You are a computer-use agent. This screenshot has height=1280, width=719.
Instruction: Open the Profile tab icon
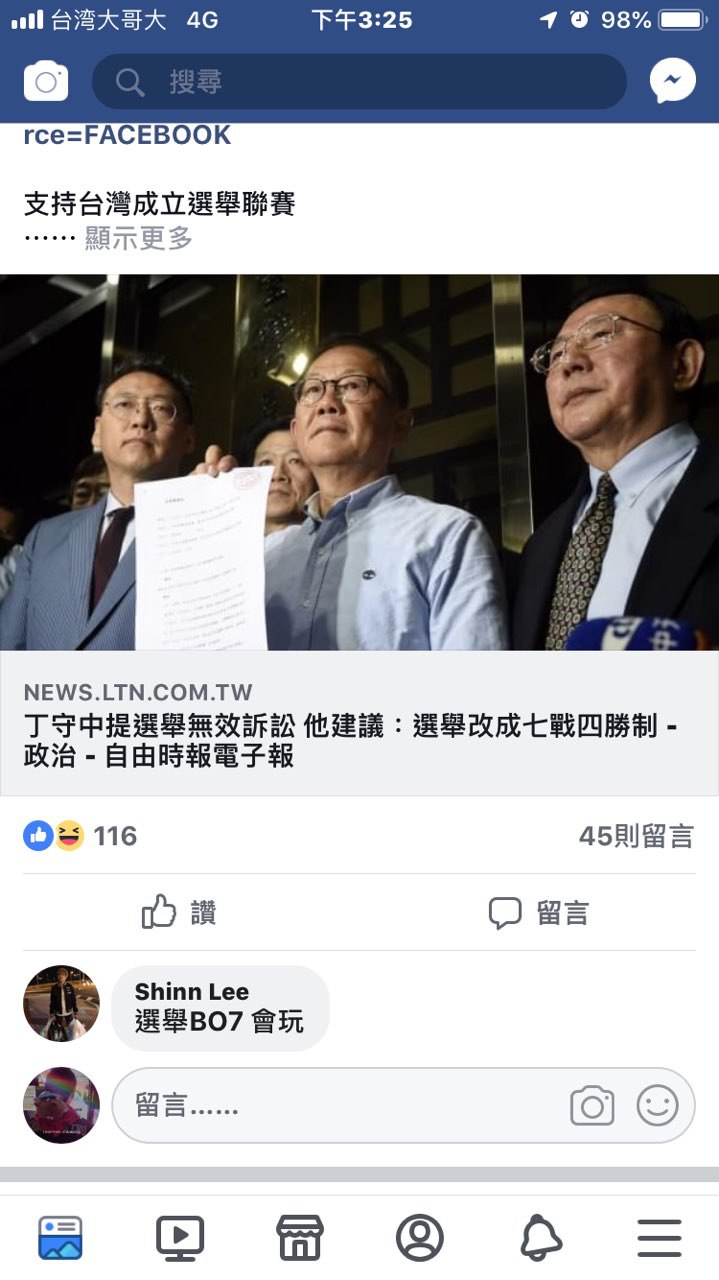(x=420, y=1237)
